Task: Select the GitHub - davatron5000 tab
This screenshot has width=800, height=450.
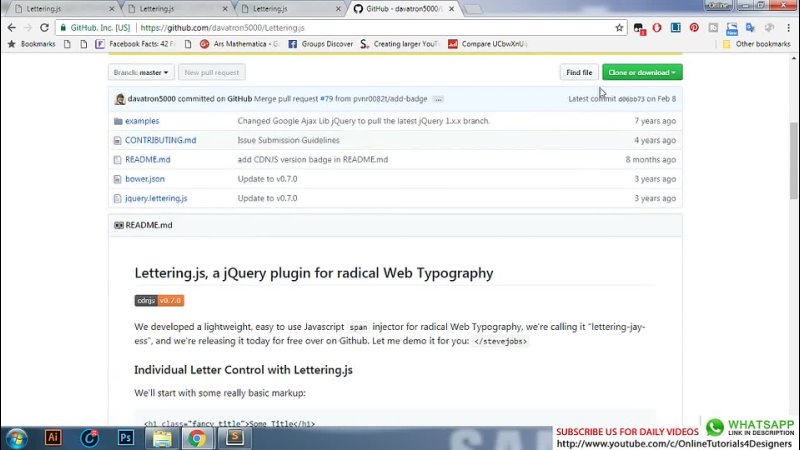Action: pyautogui.click(x=403, y=9)
